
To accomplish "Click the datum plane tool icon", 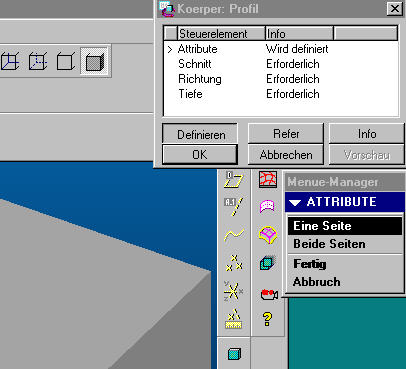I will click(x=234, y=179).
